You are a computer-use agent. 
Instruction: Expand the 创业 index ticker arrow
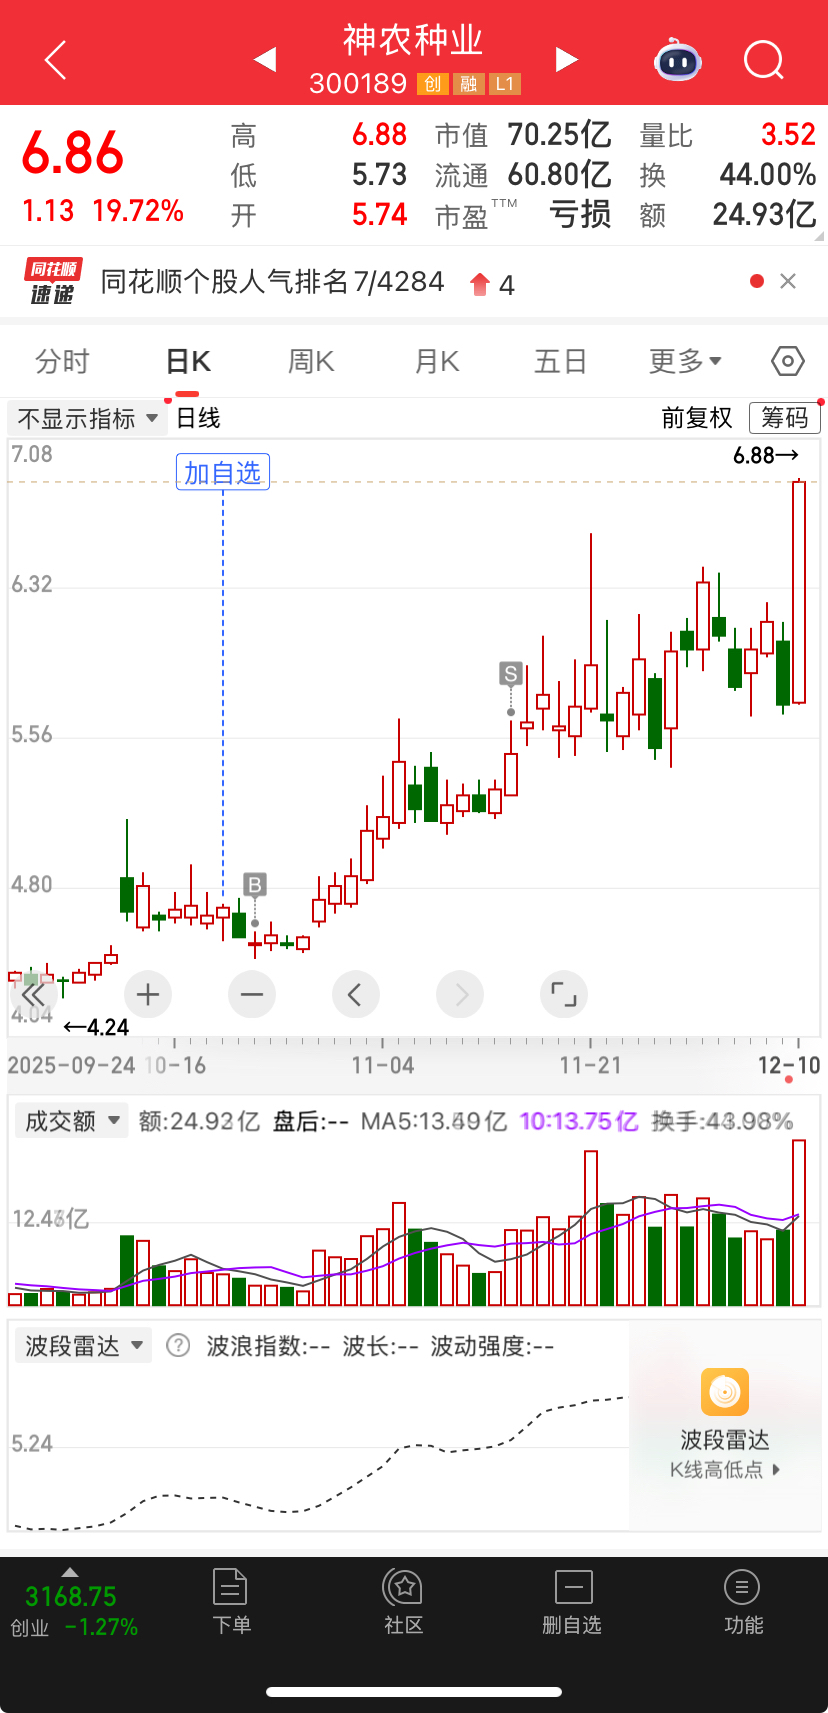(x=70, y=1572)
